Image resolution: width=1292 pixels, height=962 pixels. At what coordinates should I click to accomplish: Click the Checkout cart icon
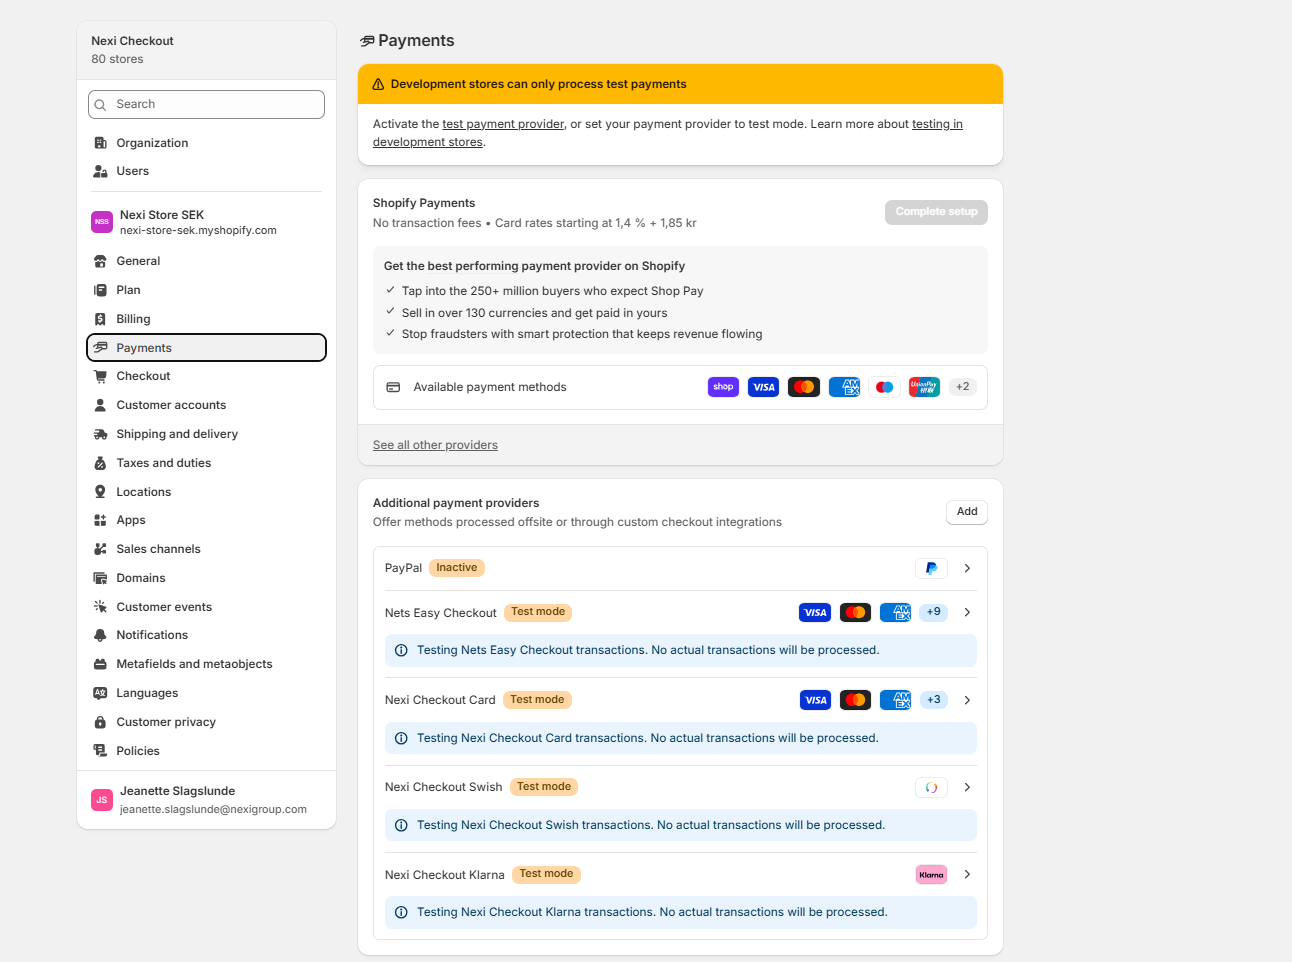[x=100, y=376]
